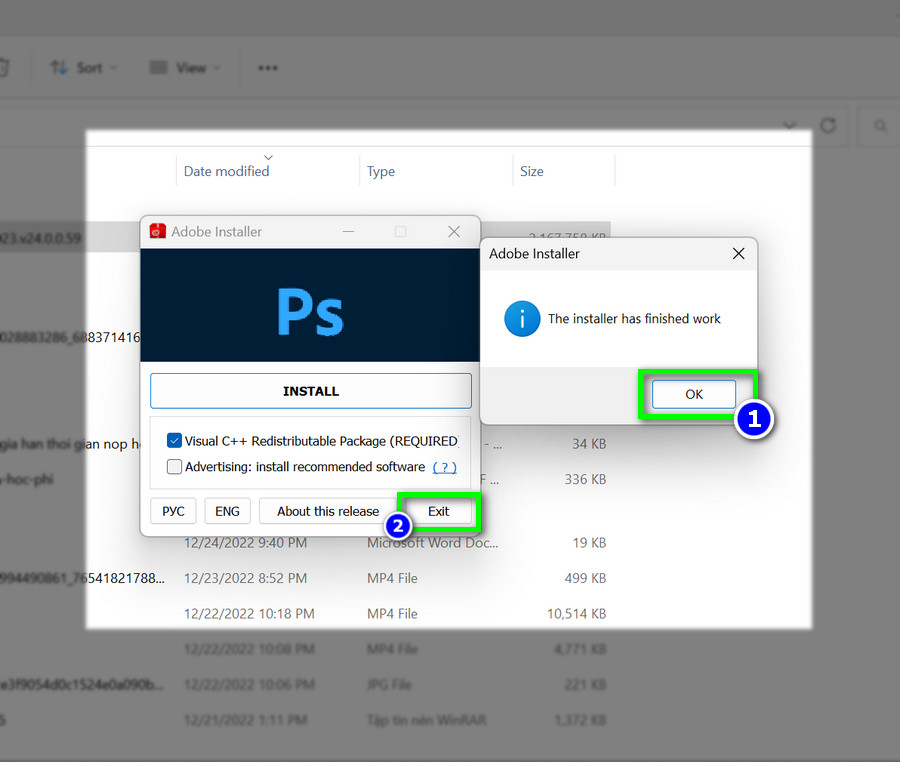Select the Microsoft Word Doc row

[304, 543]
